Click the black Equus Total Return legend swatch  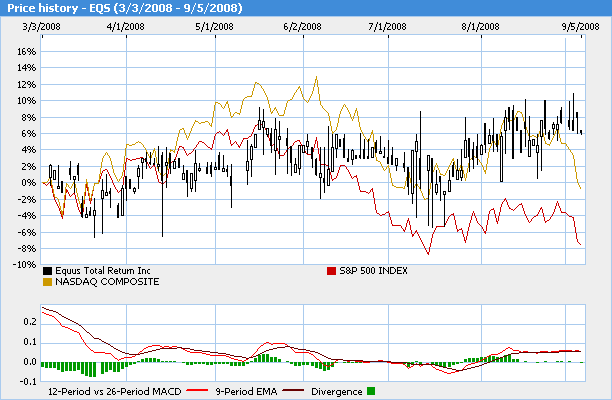click(48, 272)
